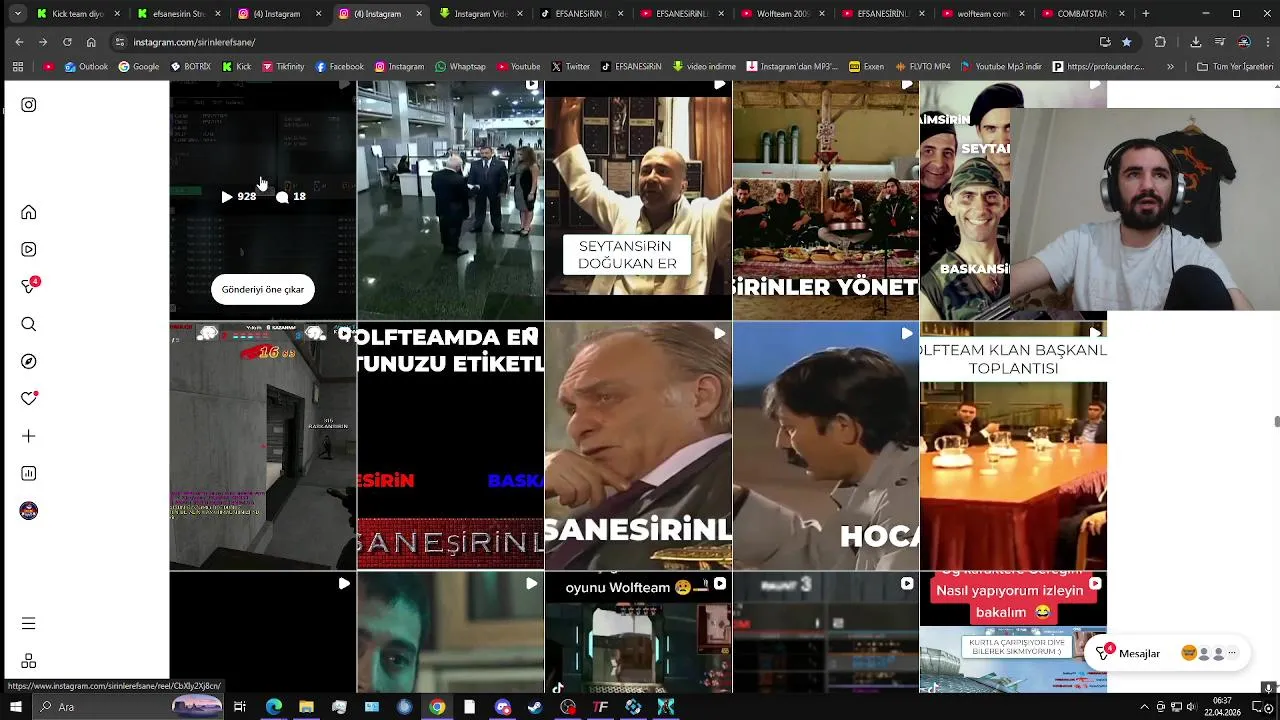Expand bookmarks overflow chevron
Screen dimensions: 1280x720
click(1171, 67)
